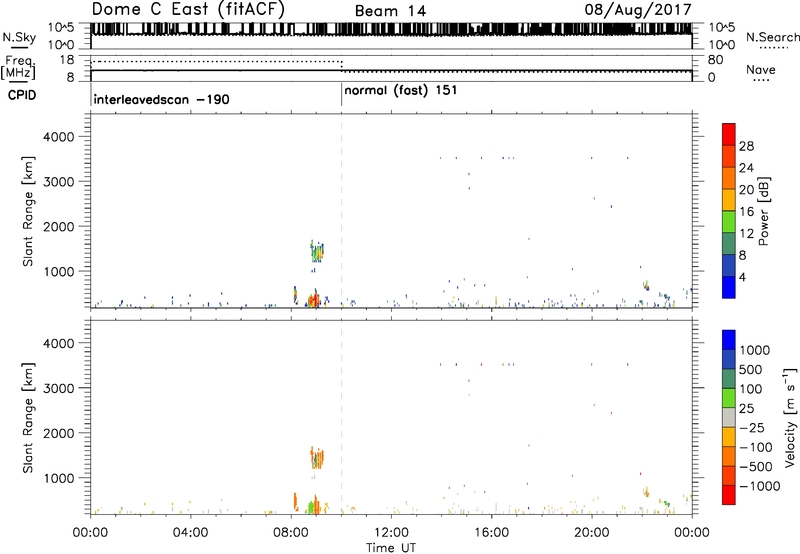Click the 1500 km echo cluster in power plot
Screen dimensions: 800x554
point(317,251)
